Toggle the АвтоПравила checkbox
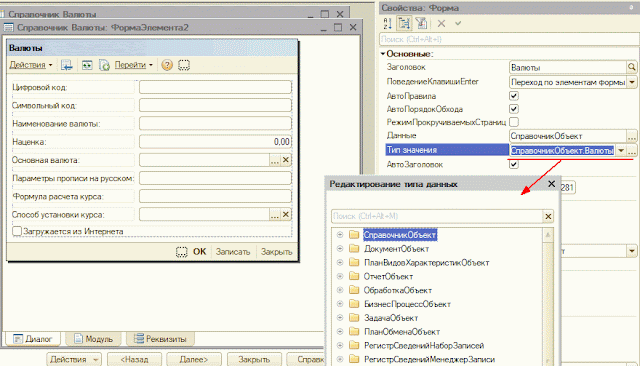This screenshot has width=640, height=366. click(514, 96)
